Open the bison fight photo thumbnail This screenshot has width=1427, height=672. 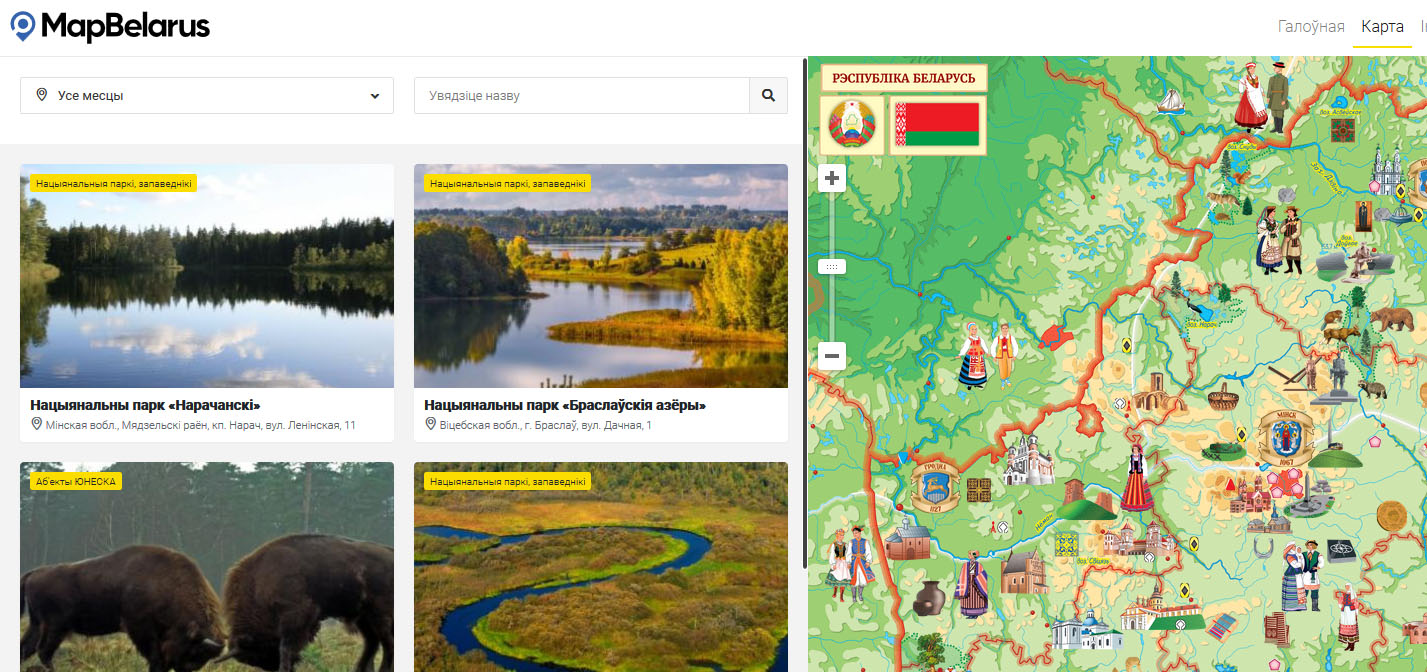point(207,567)
